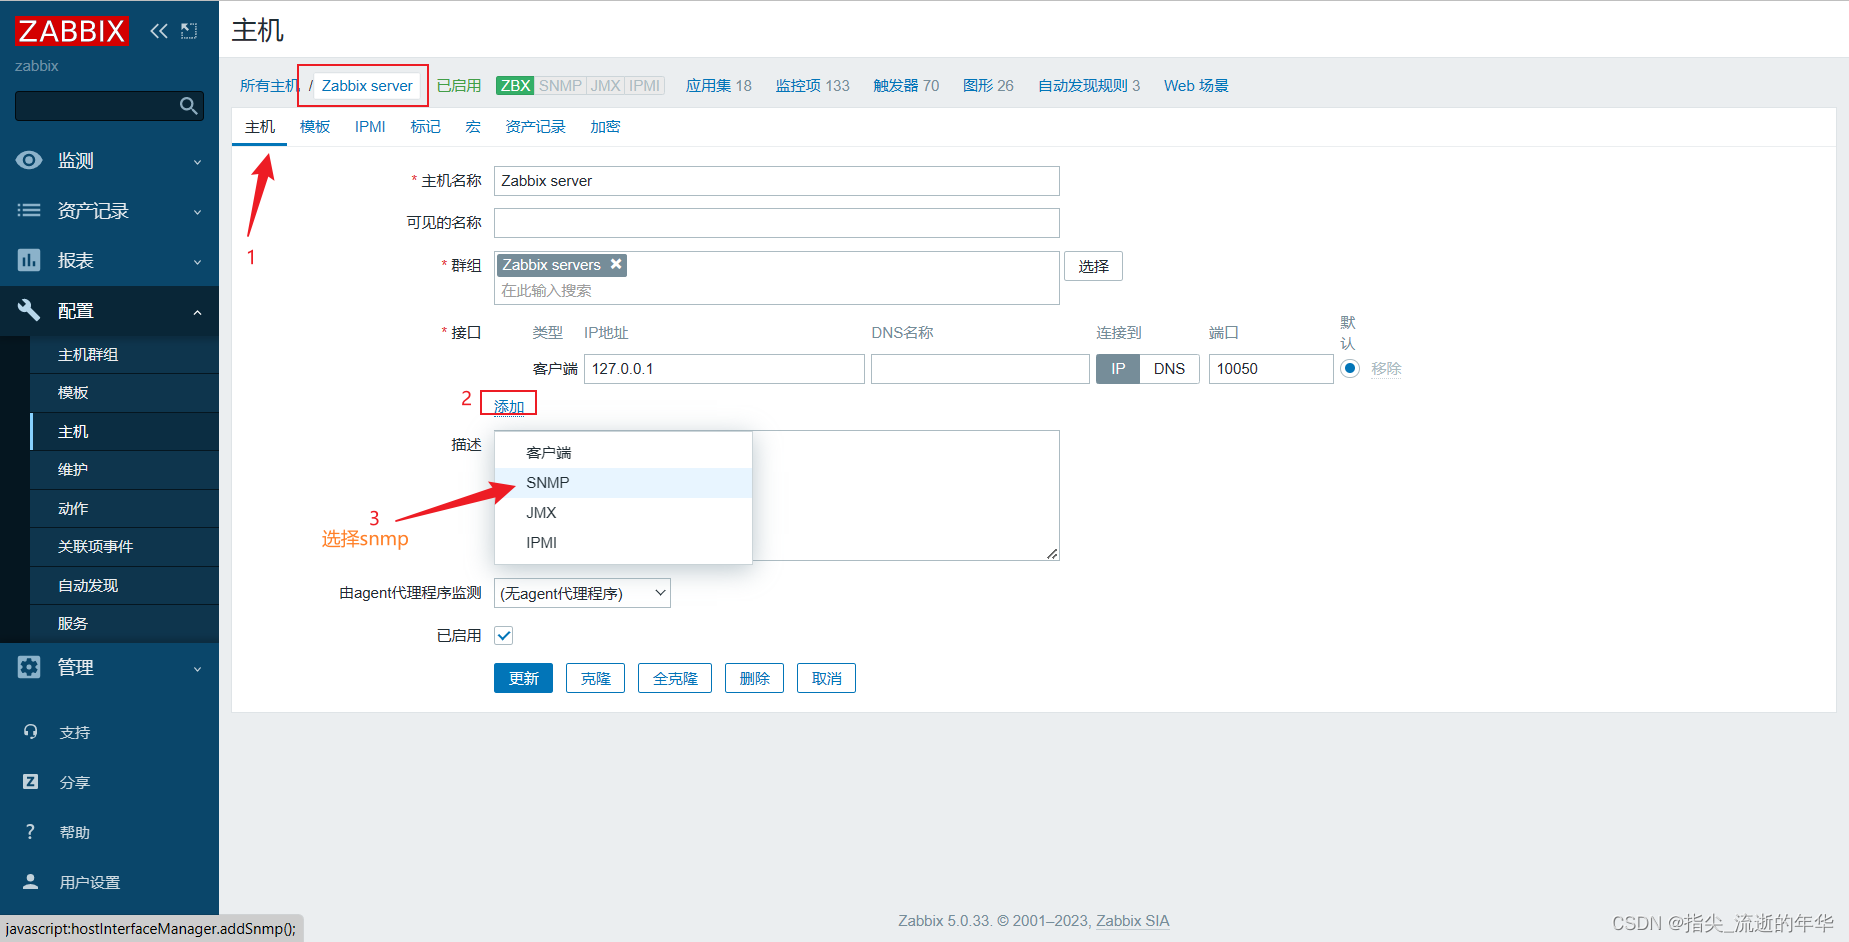Click the 更新 button

click(x=523, y=678)
